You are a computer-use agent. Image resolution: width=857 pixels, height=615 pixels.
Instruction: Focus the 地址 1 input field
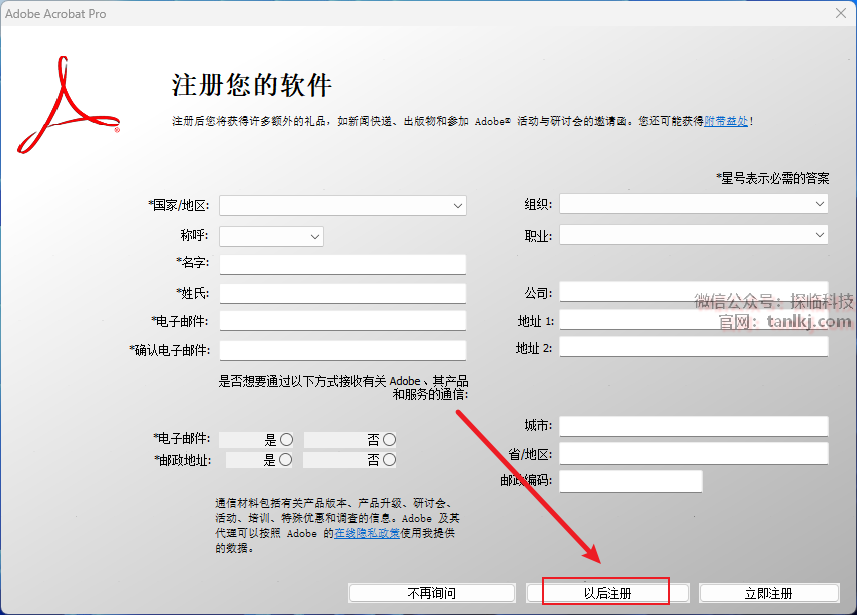coord(694,320)
